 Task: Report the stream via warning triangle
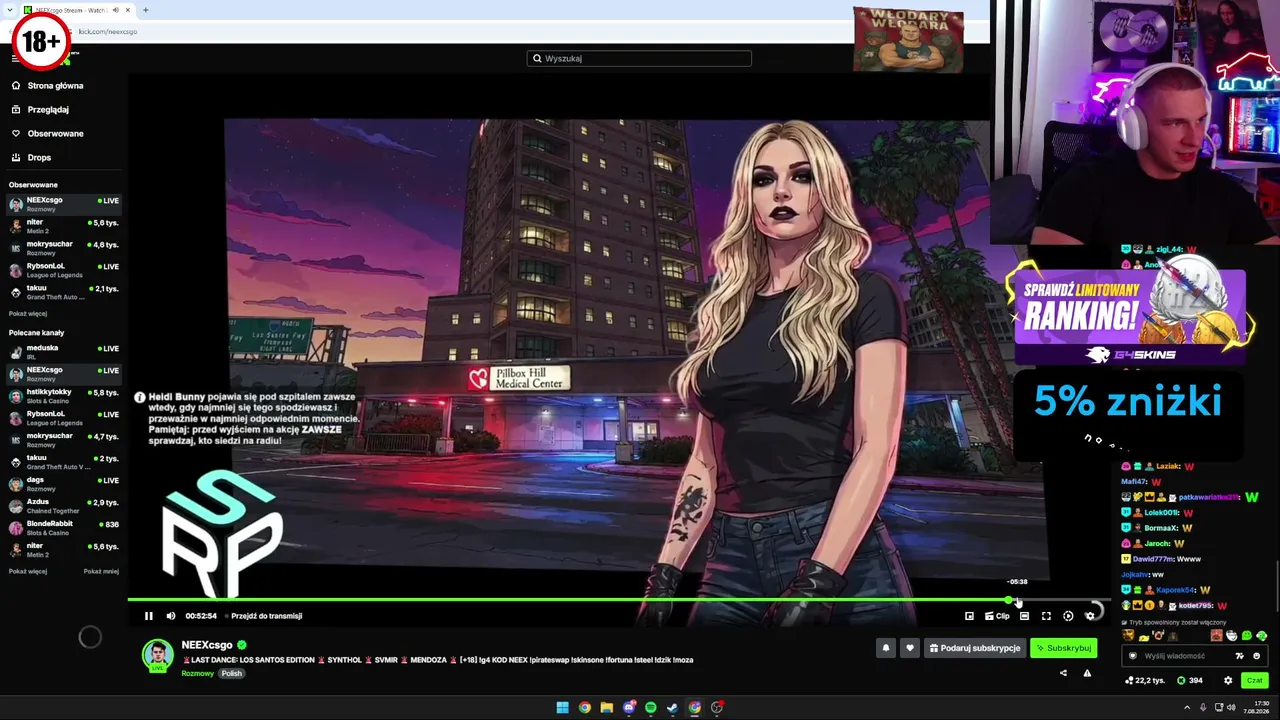coord(1087,673)
